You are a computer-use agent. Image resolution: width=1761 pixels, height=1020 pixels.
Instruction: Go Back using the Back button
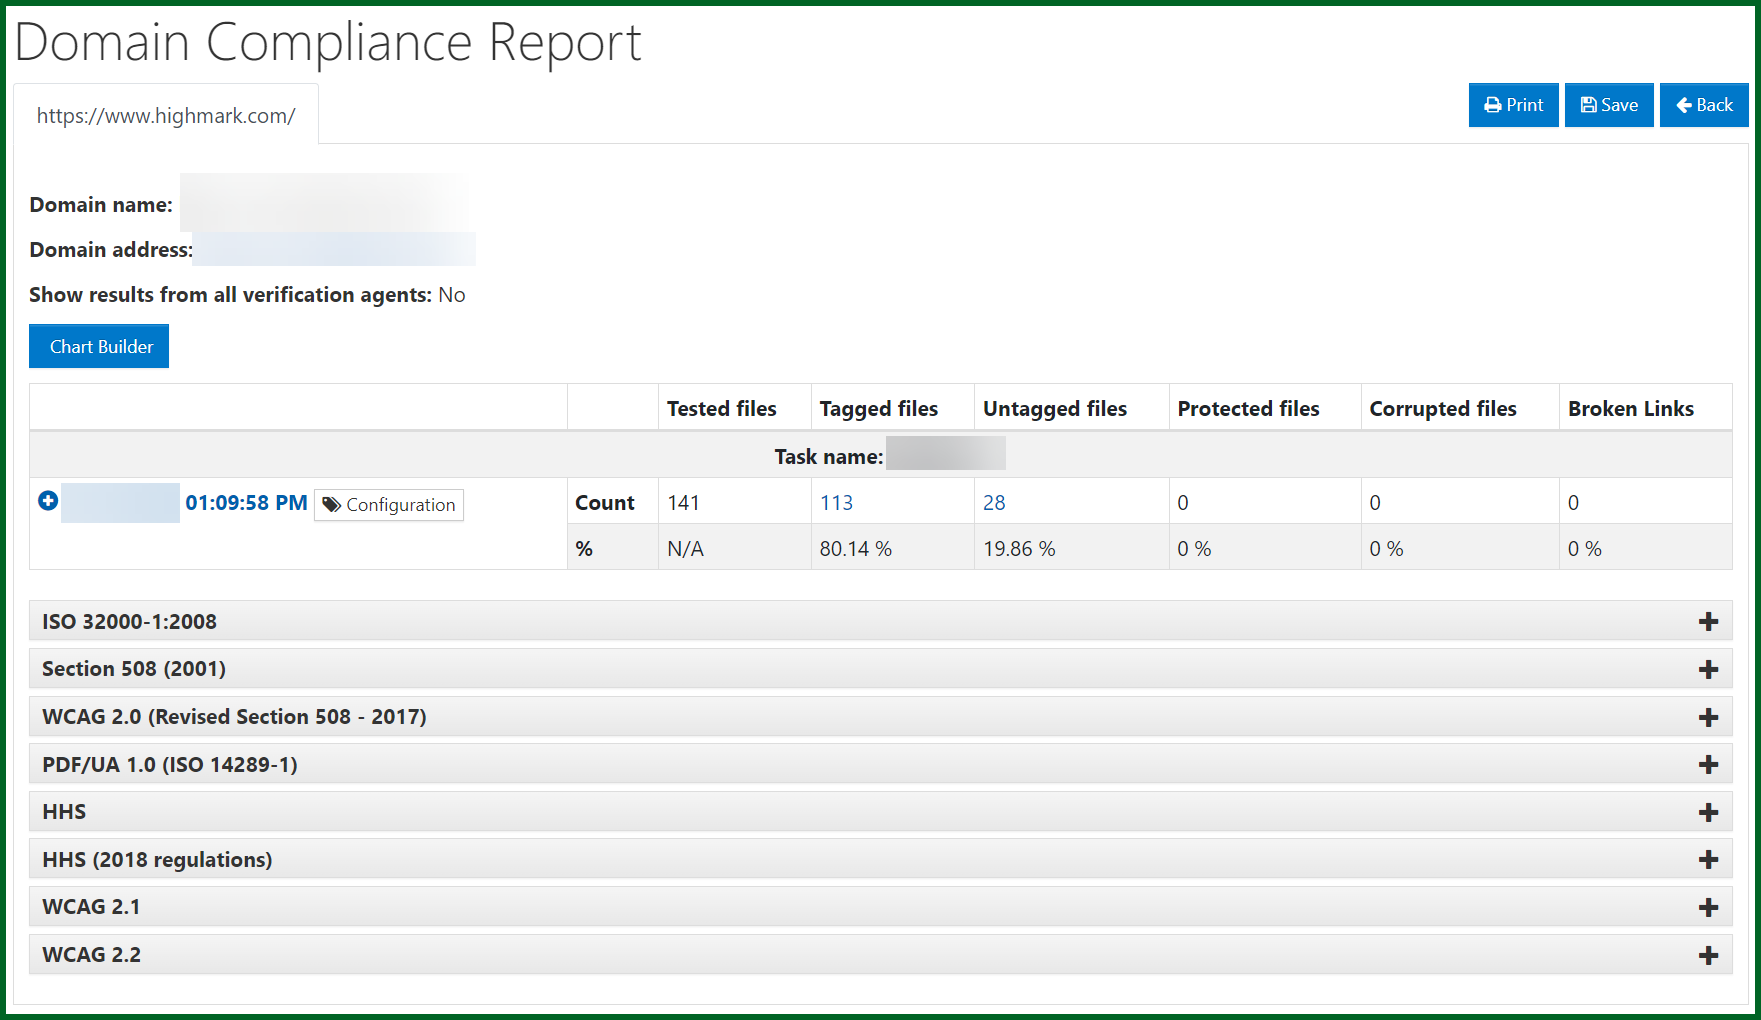(x=1704, y=105)
